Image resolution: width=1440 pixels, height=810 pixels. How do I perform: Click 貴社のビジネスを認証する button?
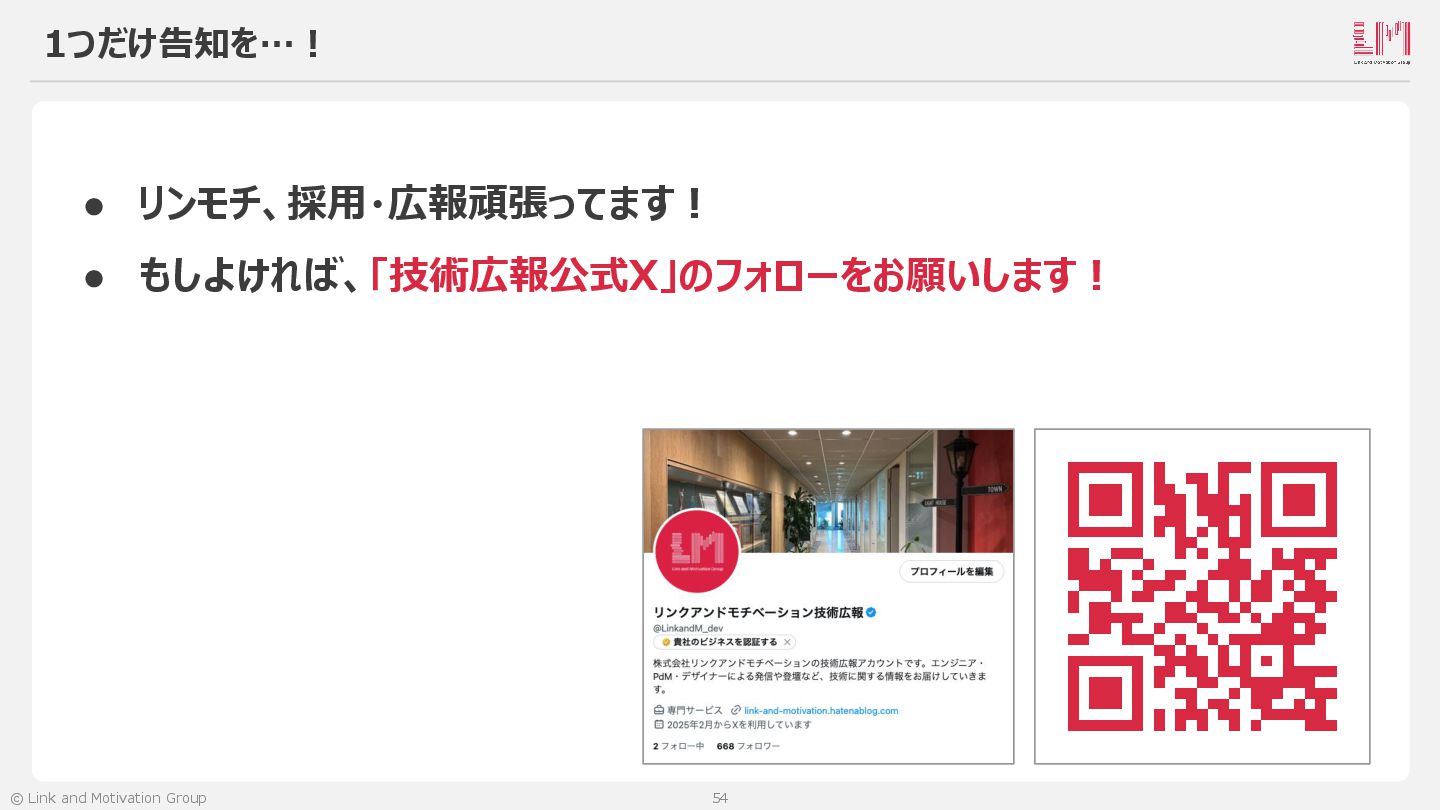click(725, 642)
